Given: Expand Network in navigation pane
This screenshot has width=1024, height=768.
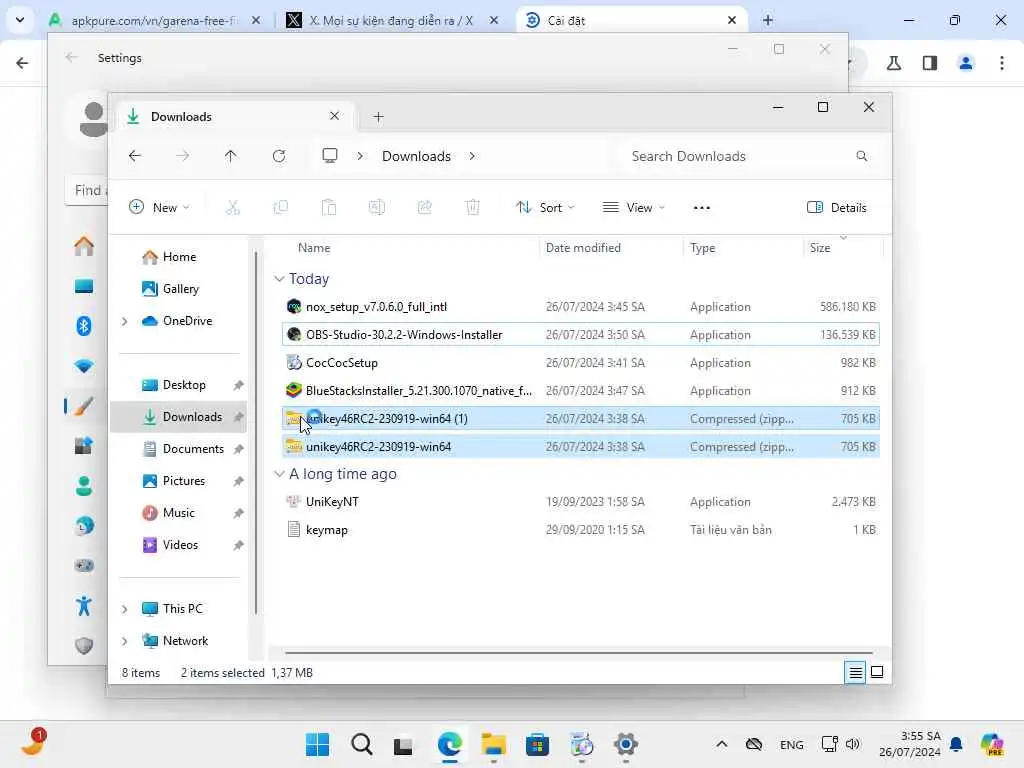Looking at the screenshot, I should coord(125,641).
